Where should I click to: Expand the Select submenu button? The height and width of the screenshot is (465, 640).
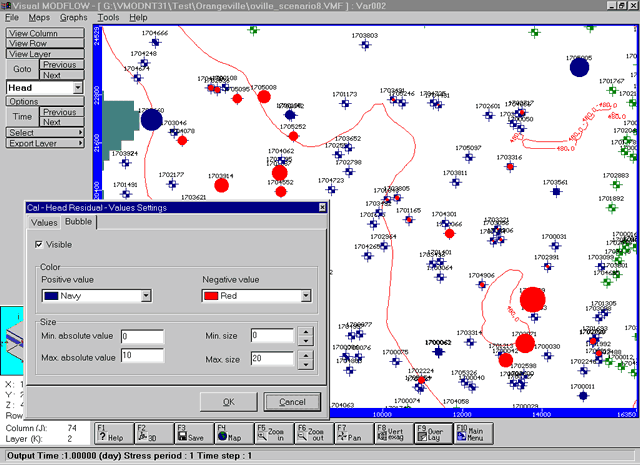[x=45, y=133]
